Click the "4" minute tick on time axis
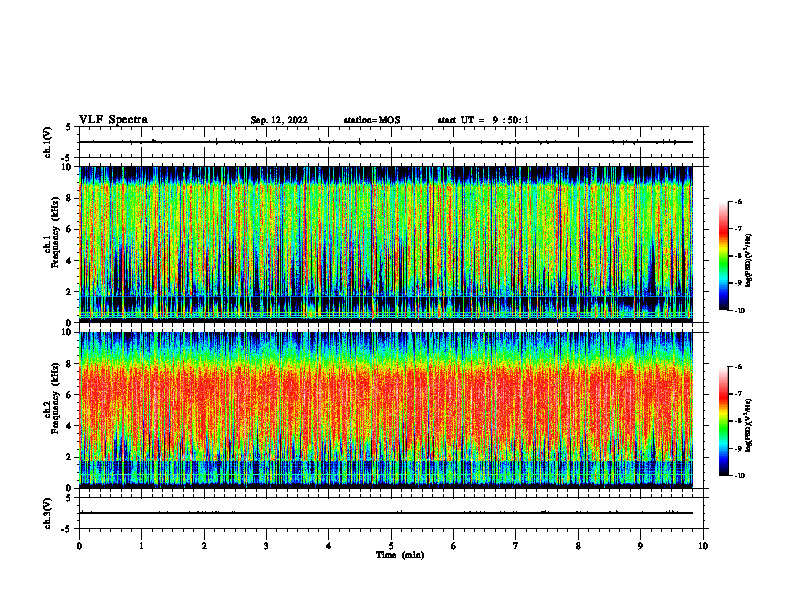Viewport: 792px width, 612px height. click(x=329, y=546)
